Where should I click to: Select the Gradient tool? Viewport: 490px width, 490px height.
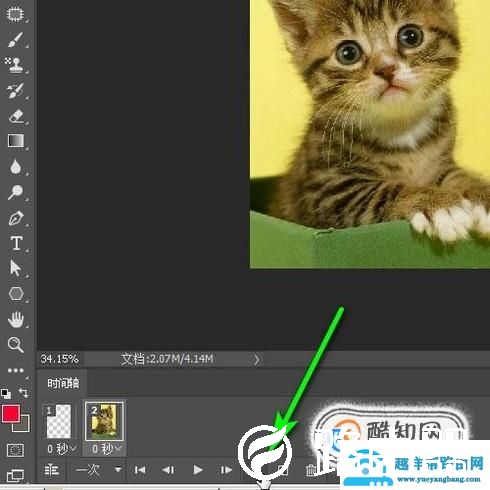pyautogui.click(x=15, y=141)
